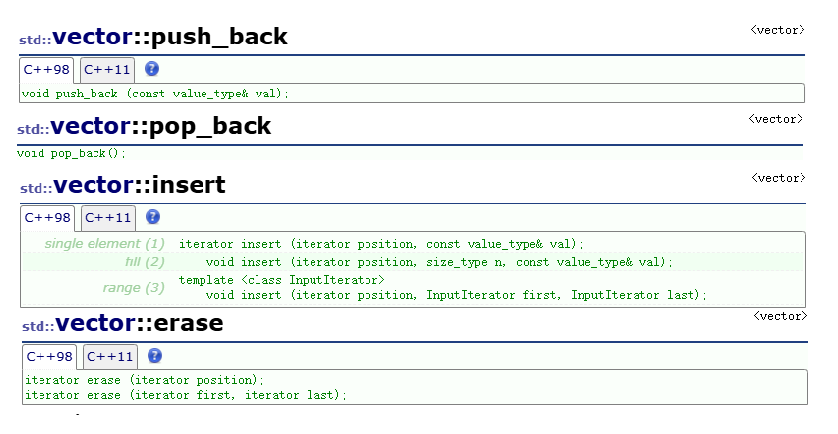Open C++98 tab under erase
The height and width of the screenshot is (434, 838).
tap(49, 357)
